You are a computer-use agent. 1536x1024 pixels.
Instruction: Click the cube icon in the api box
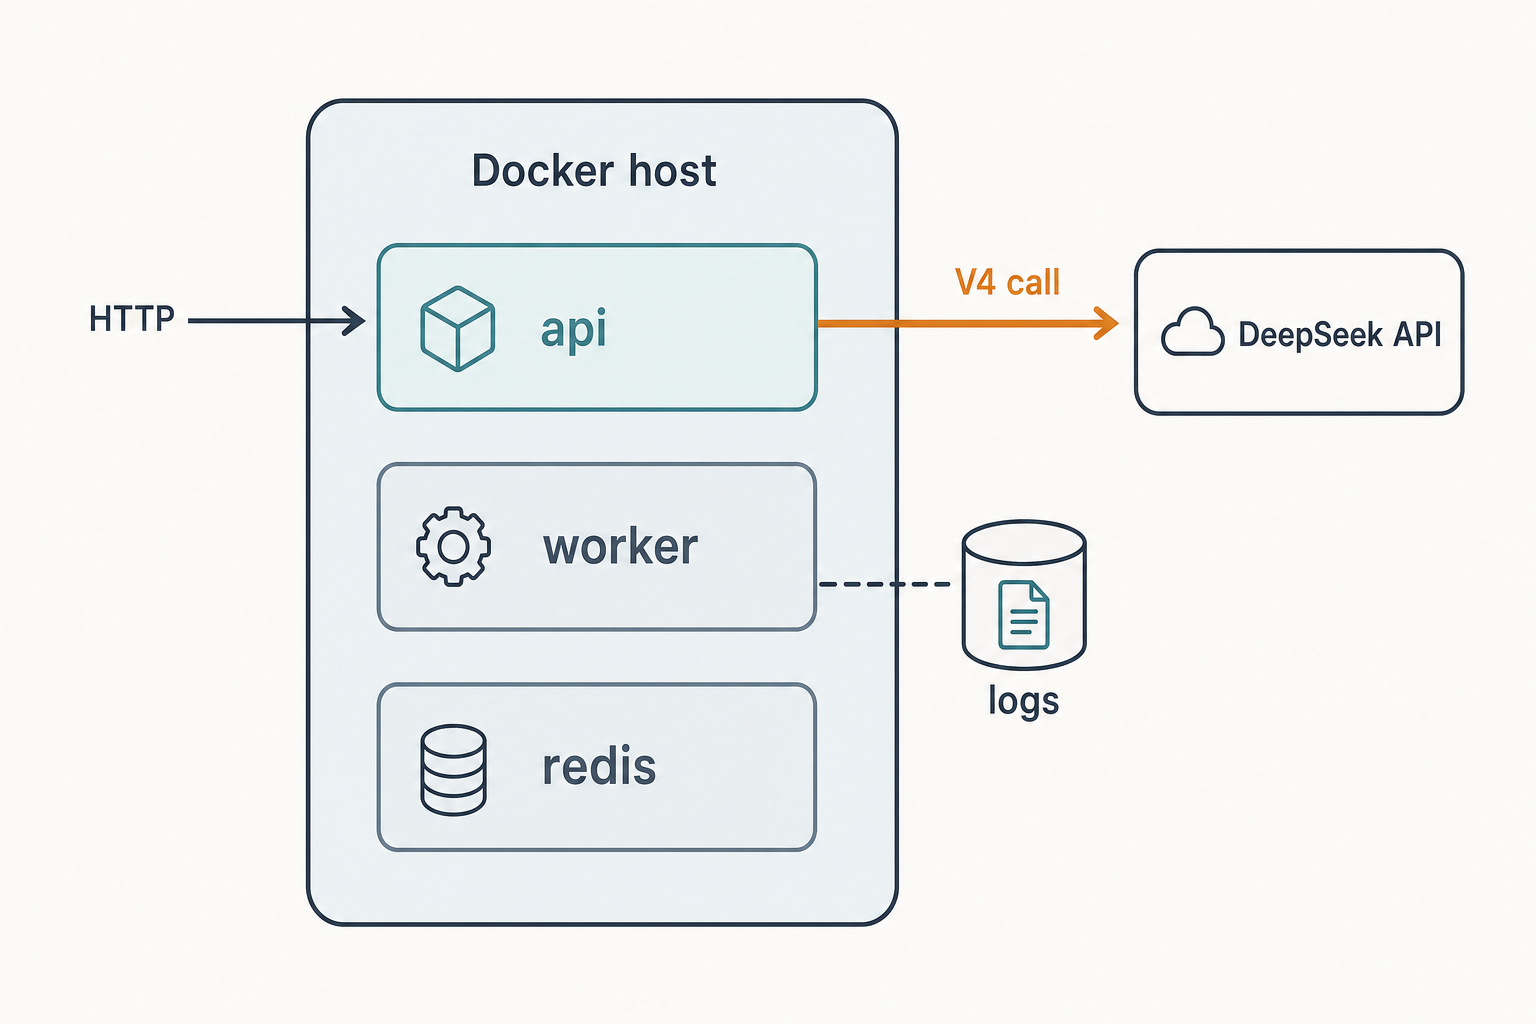click(457, 329)
